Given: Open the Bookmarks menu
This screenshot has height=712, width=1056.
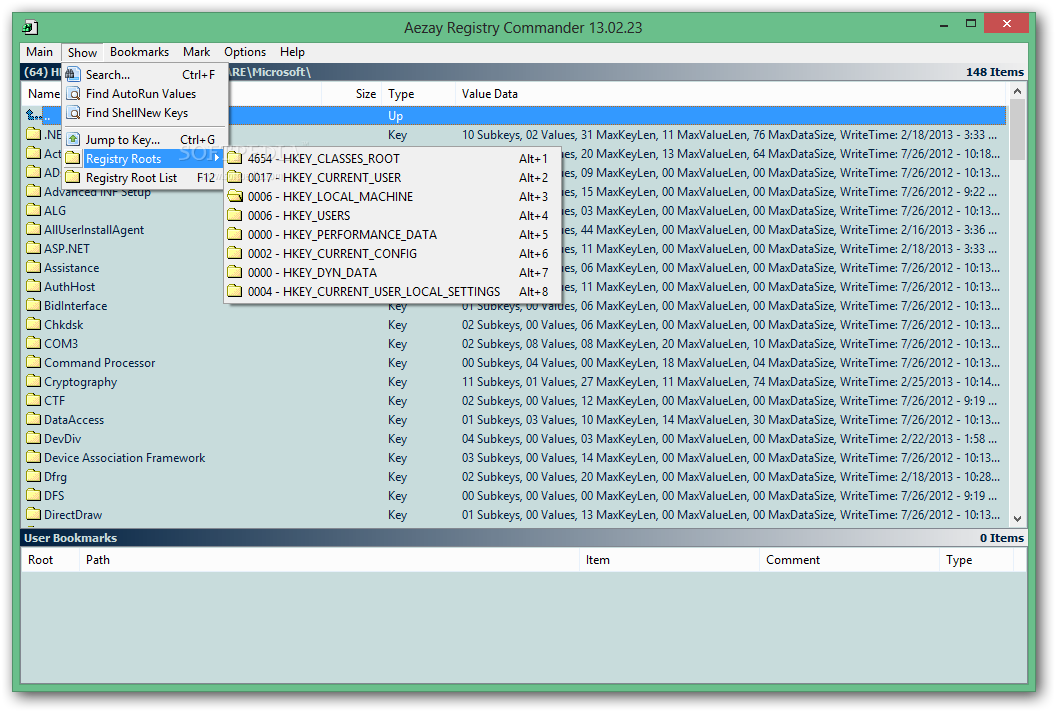Looking at the screenshot, I should 139,52.
